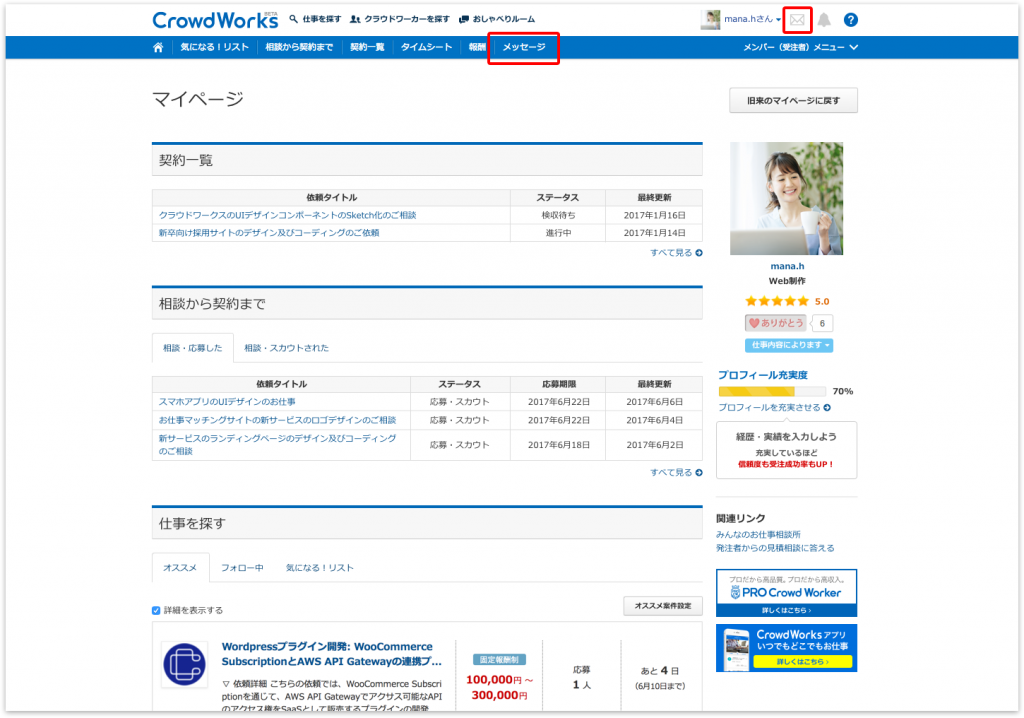Click the notification bell icon
1024x718 pixels.
pos(824,19)
